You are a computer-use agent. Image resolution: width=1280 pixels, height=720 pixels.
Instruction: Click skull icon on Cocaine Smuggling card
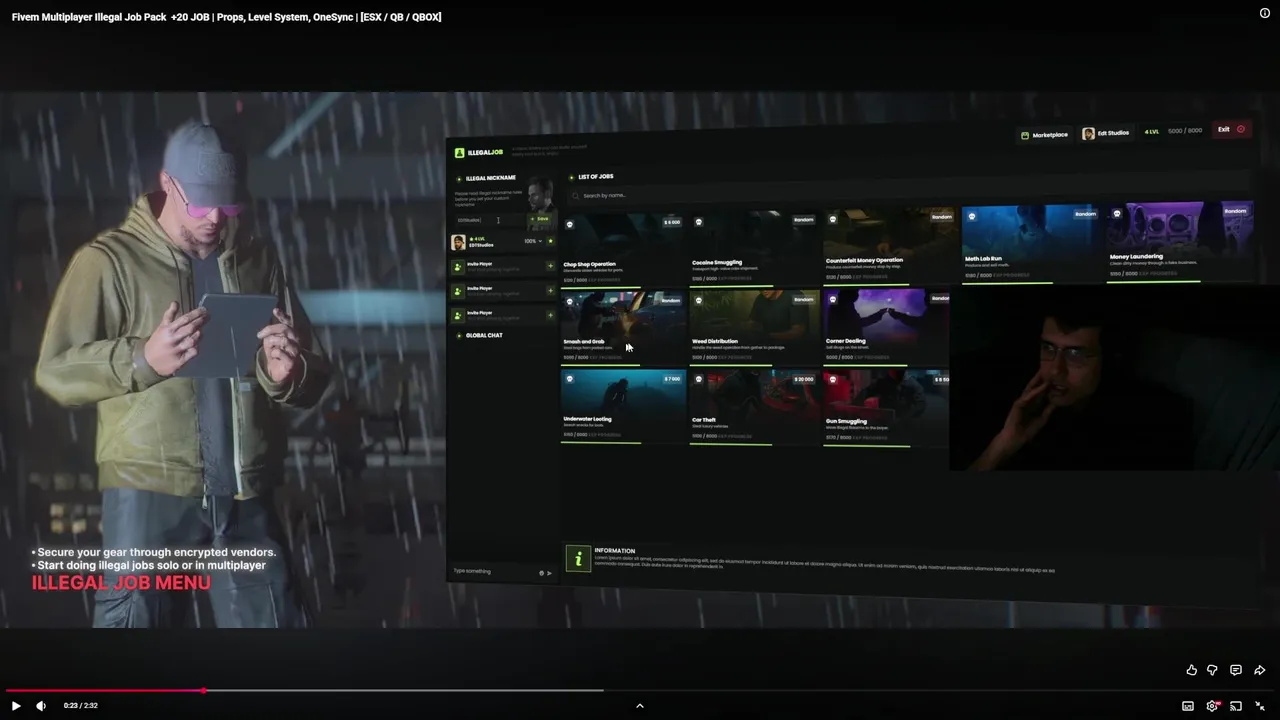699,222
